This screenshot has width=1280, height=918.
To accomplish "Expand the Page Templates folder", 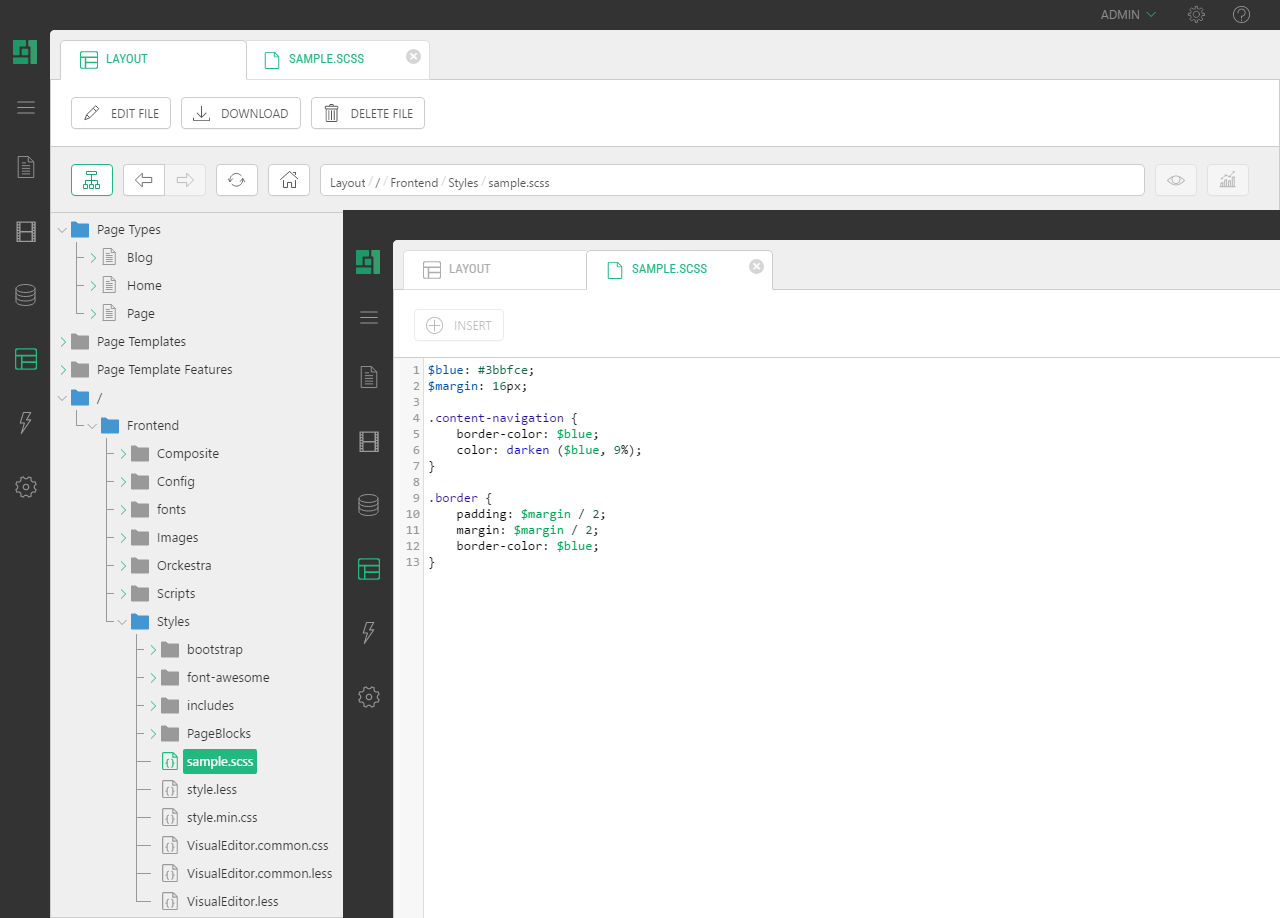I will (62, 342).
